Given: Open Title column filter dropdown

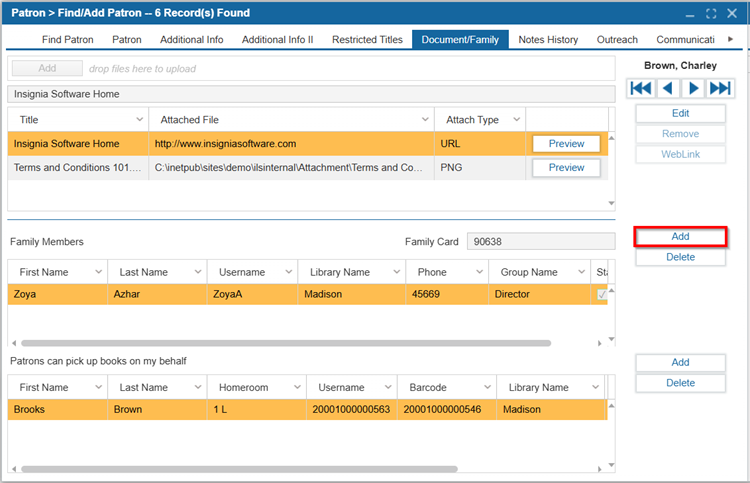Looking at the screenshot, I should coord(139,120).
